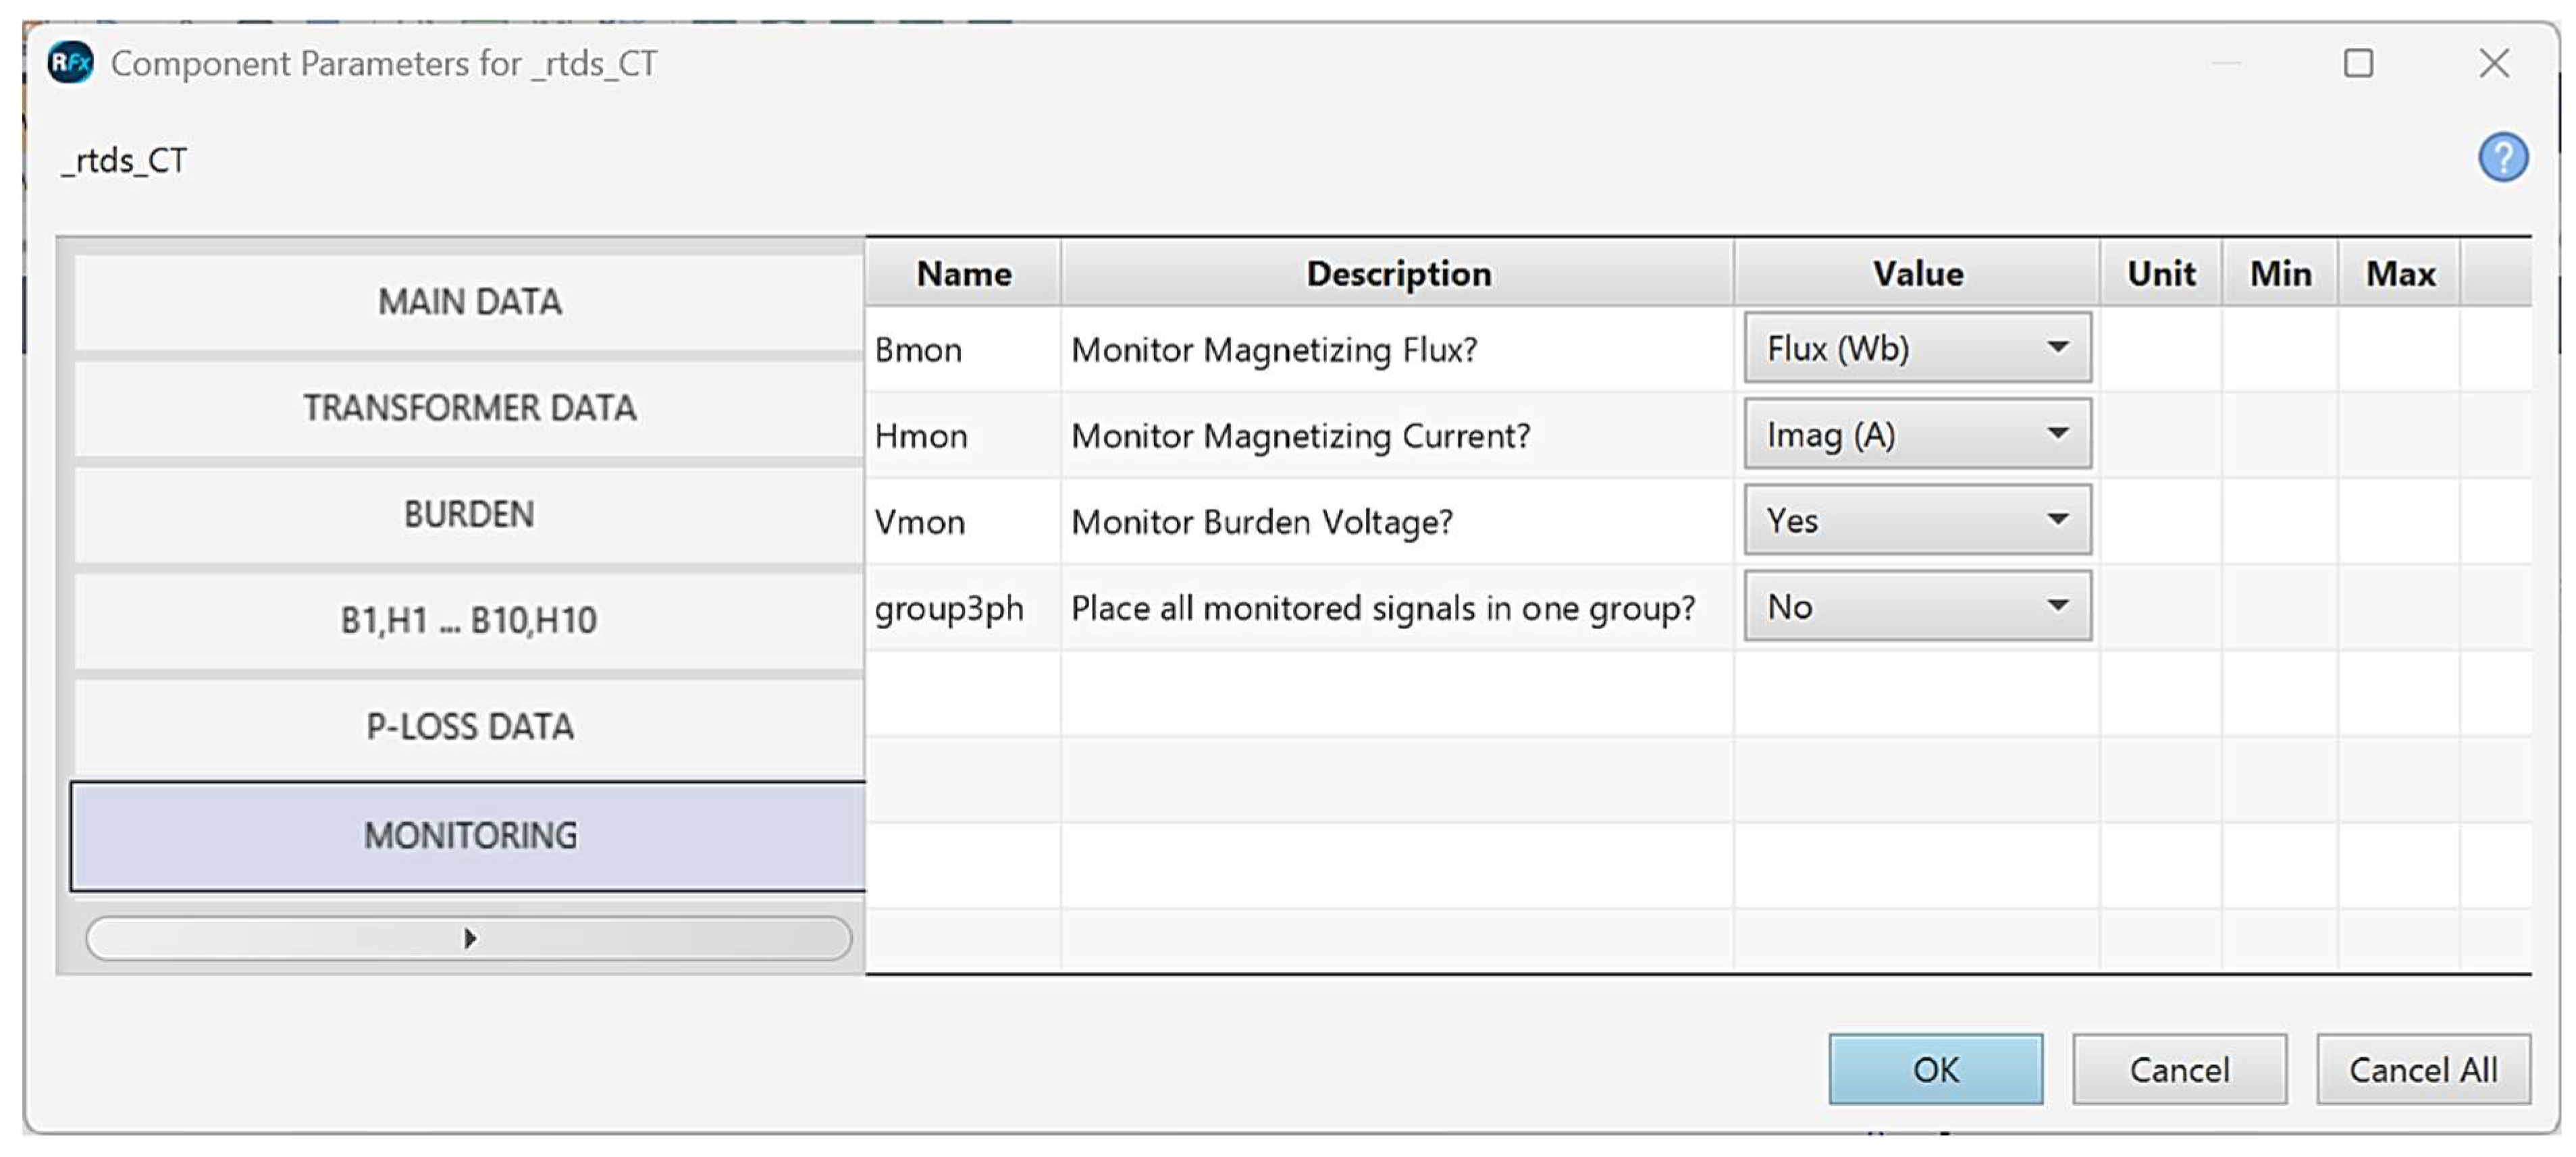Open the TRANSFORMER DATA tab
The width and height of the screenshot is (2576, 1157).
pos(469,408)
